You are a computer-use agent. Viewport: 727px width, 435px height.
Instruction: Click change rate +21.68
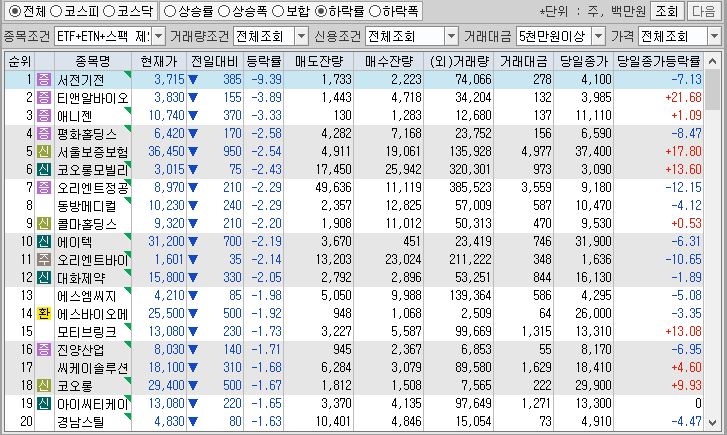tap(683, 97)
